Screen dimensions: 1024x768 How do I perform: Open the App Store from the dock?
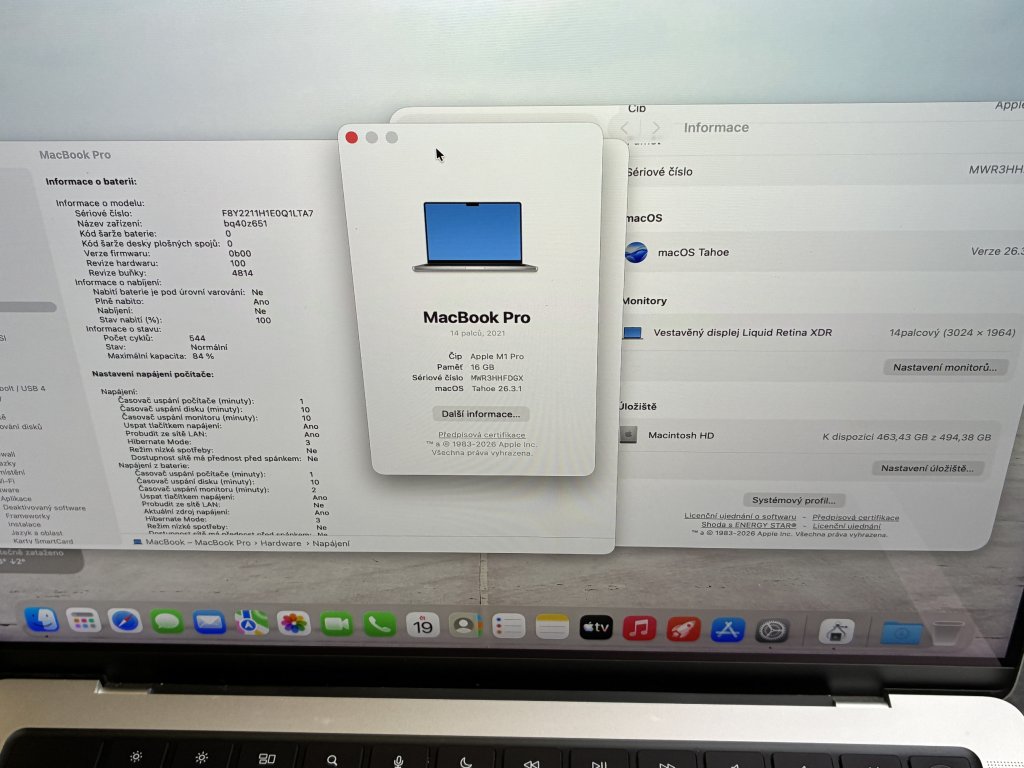tap(728, 630)
